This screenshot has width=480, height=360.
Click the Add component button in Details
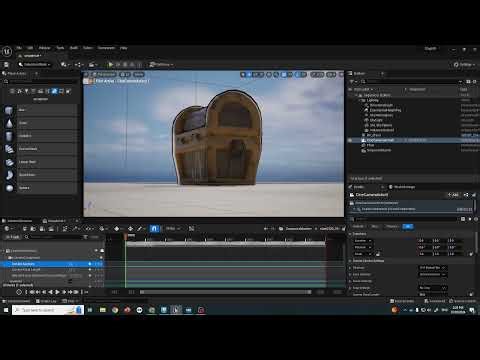click(453, 195)
